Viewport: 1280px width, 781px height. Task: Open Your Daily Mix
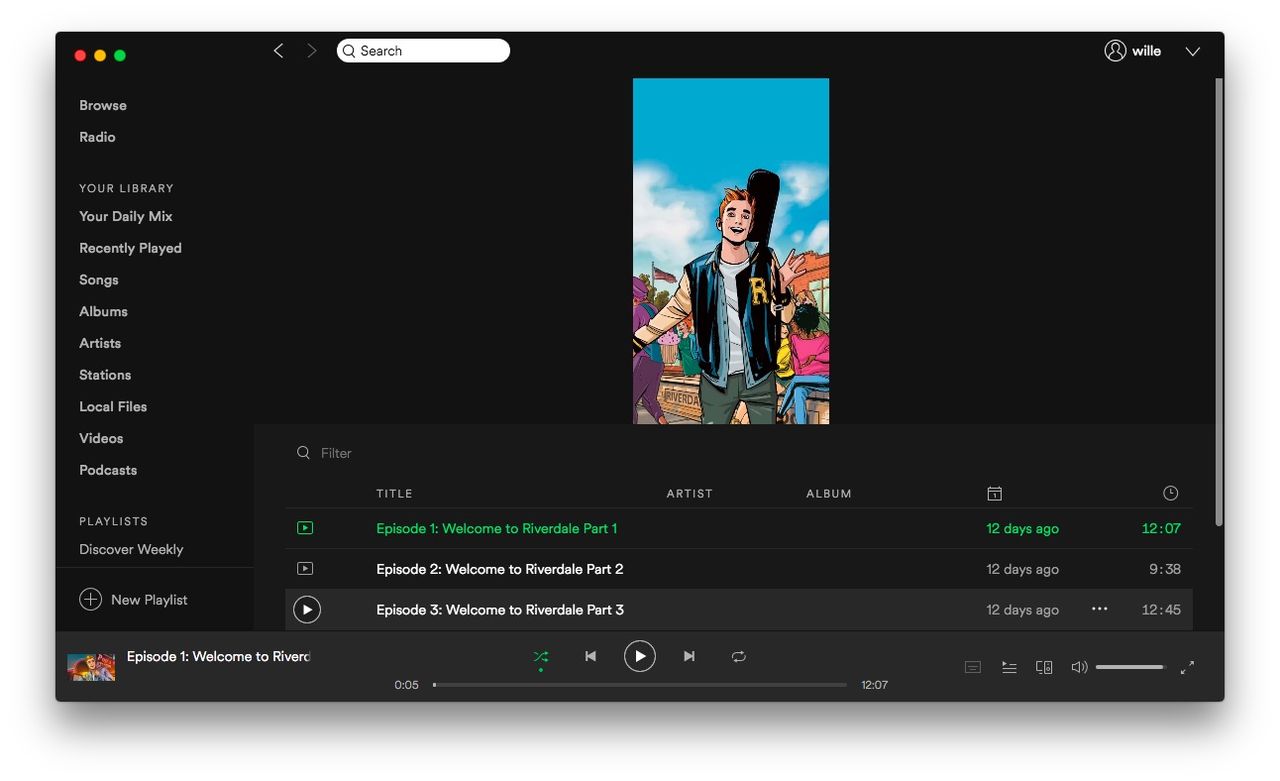(x=126, y=216)
